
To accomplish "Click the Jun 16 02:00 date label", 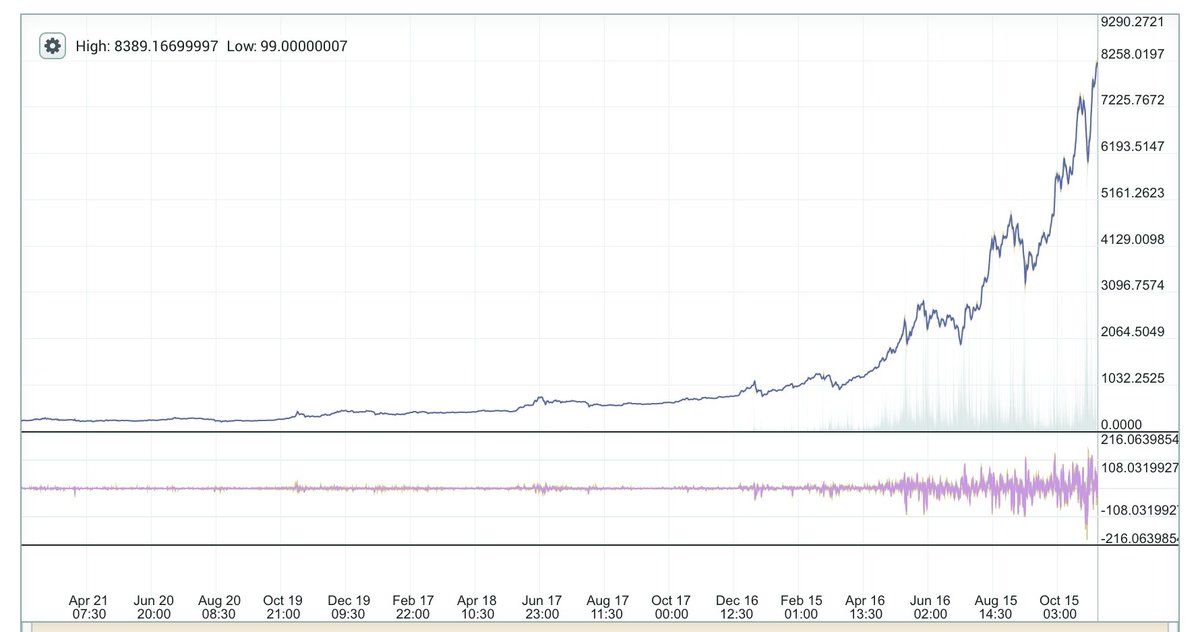I will [930, 607].
